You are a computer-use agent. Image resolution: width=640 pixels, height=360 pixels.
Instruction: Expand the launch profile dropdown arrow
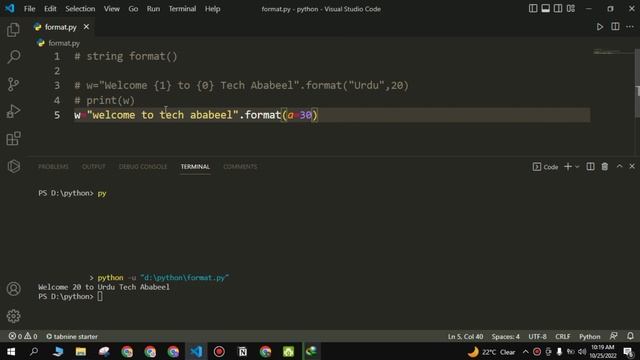tap(577, 167)
